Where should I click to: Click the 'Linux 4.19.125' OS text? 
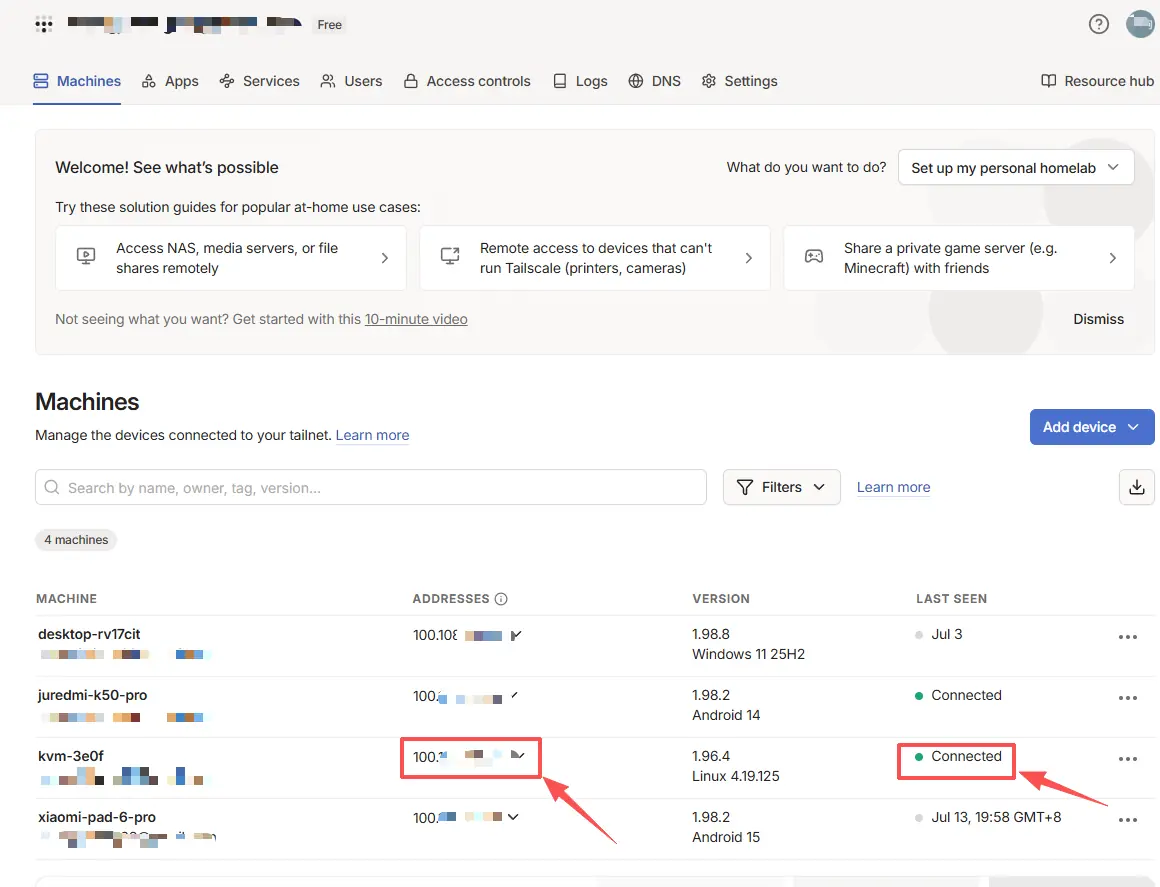point(736,777)
